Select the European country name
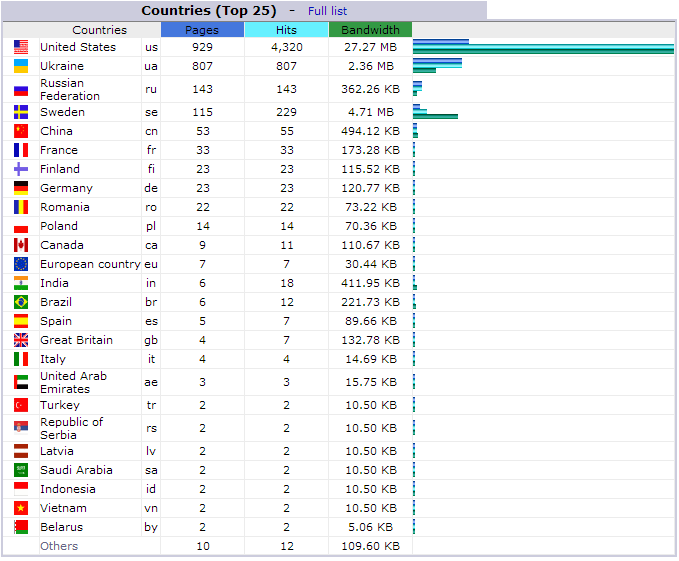Screen dimensions: 679x561 tap(90, 264)
